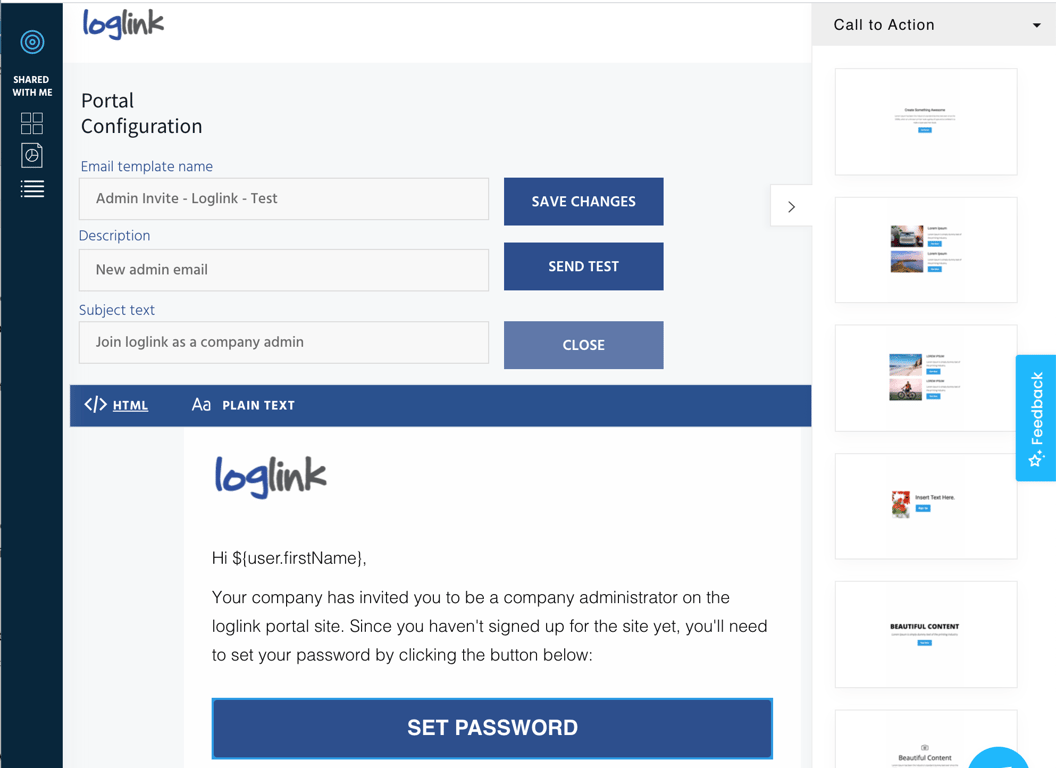Open the pie chart document reports icon

32,155
